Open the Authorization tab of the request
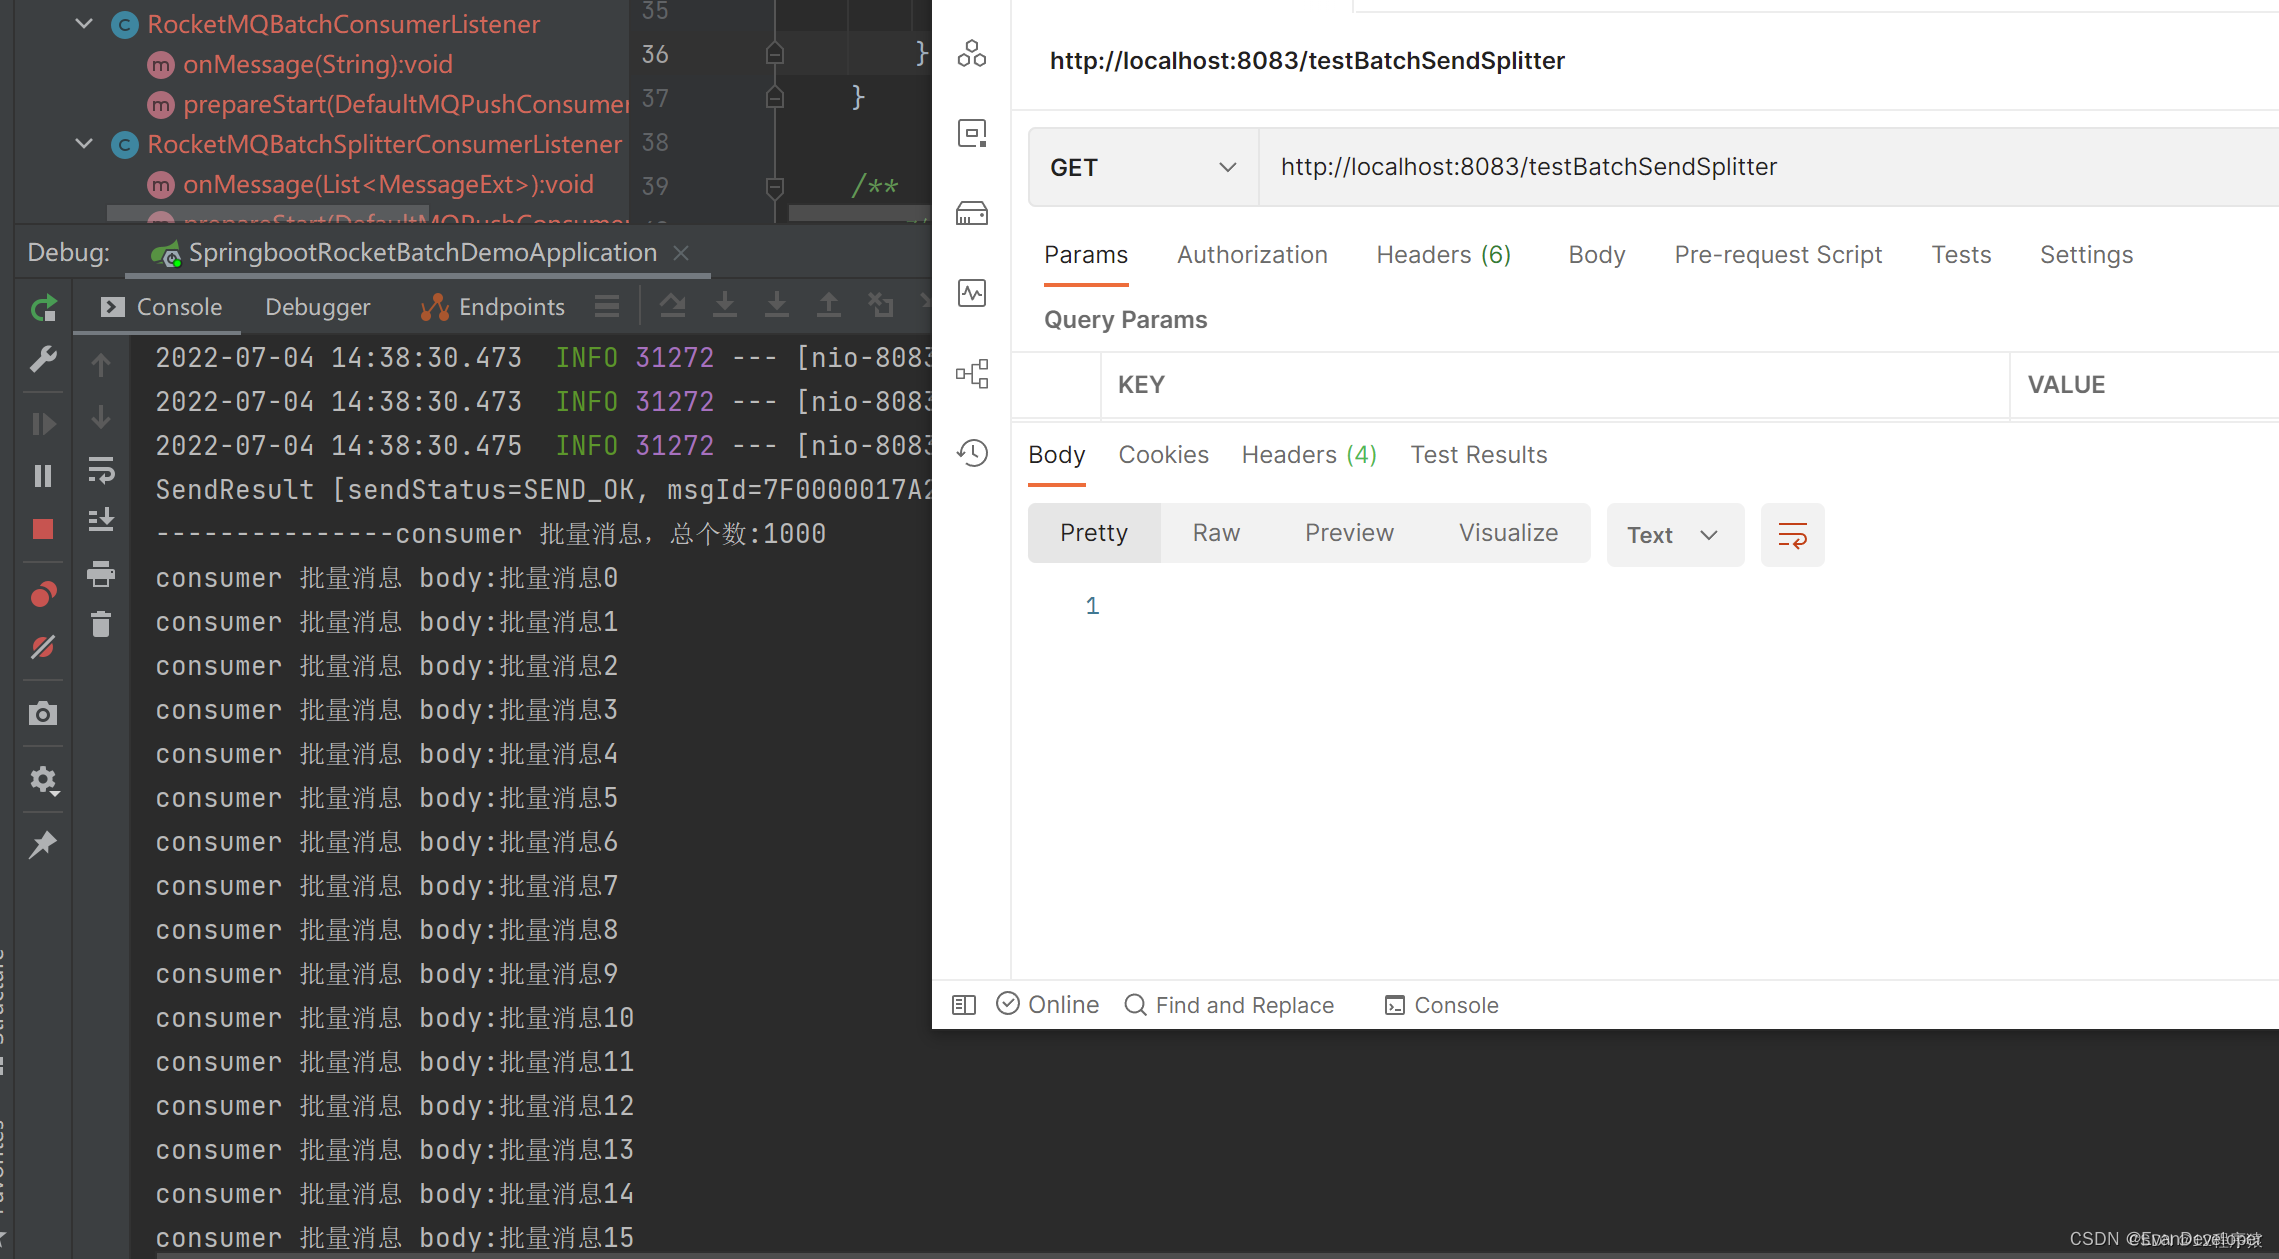 pos(1252,255)
